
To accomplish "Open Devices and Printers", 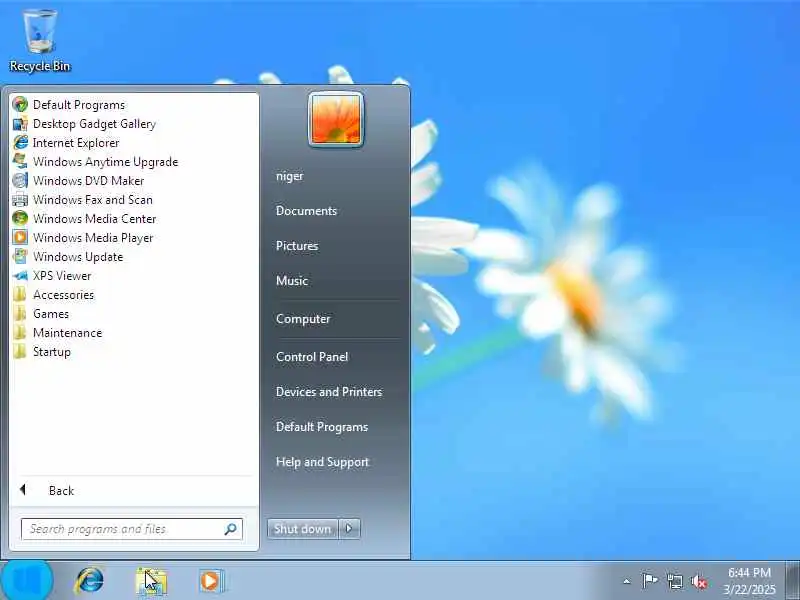I will point(329,392).
